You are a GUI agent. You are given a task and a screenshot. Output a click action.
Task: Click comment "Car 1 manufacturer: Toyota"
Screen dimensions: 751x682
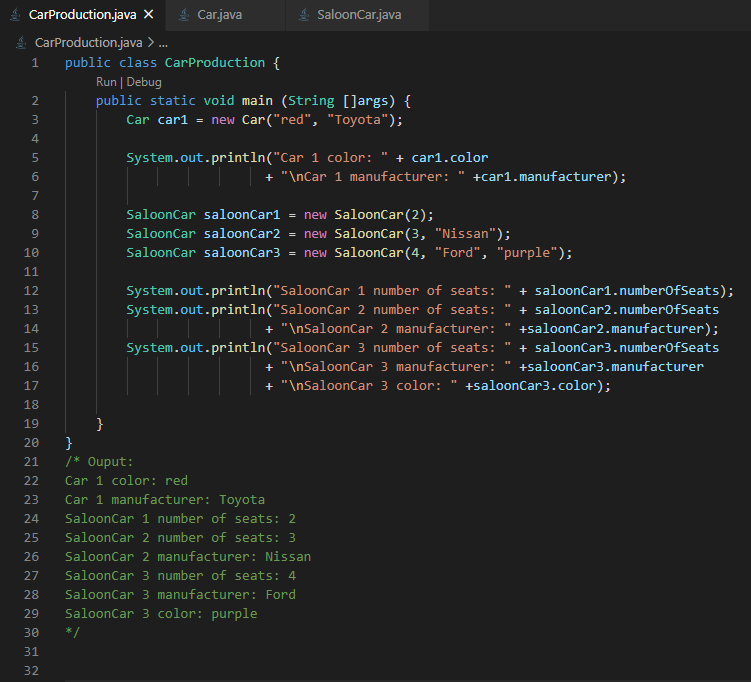coord(165,500)
